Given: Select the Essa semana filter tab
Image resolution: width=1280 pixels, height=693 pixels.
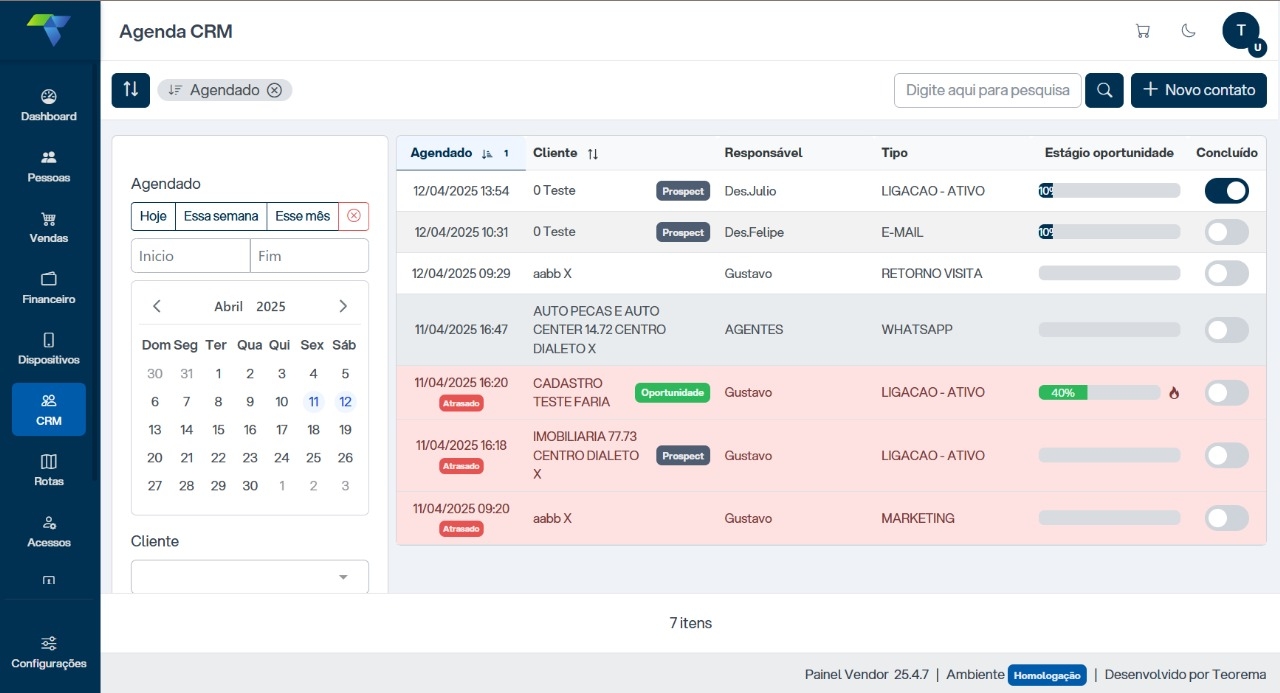Looking at the screenshot, I should click(x=221, y=216).
